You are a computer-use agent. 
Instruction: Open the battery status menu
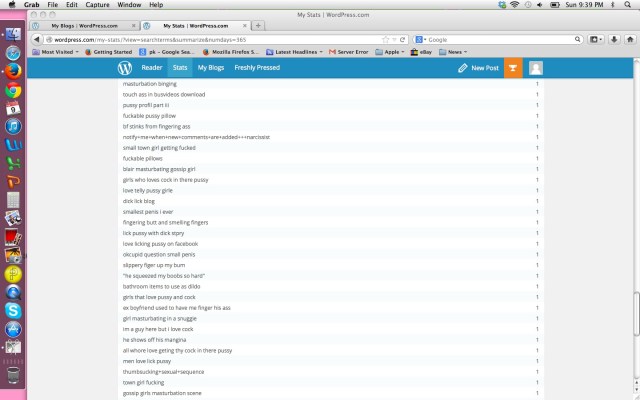point(555,4)
